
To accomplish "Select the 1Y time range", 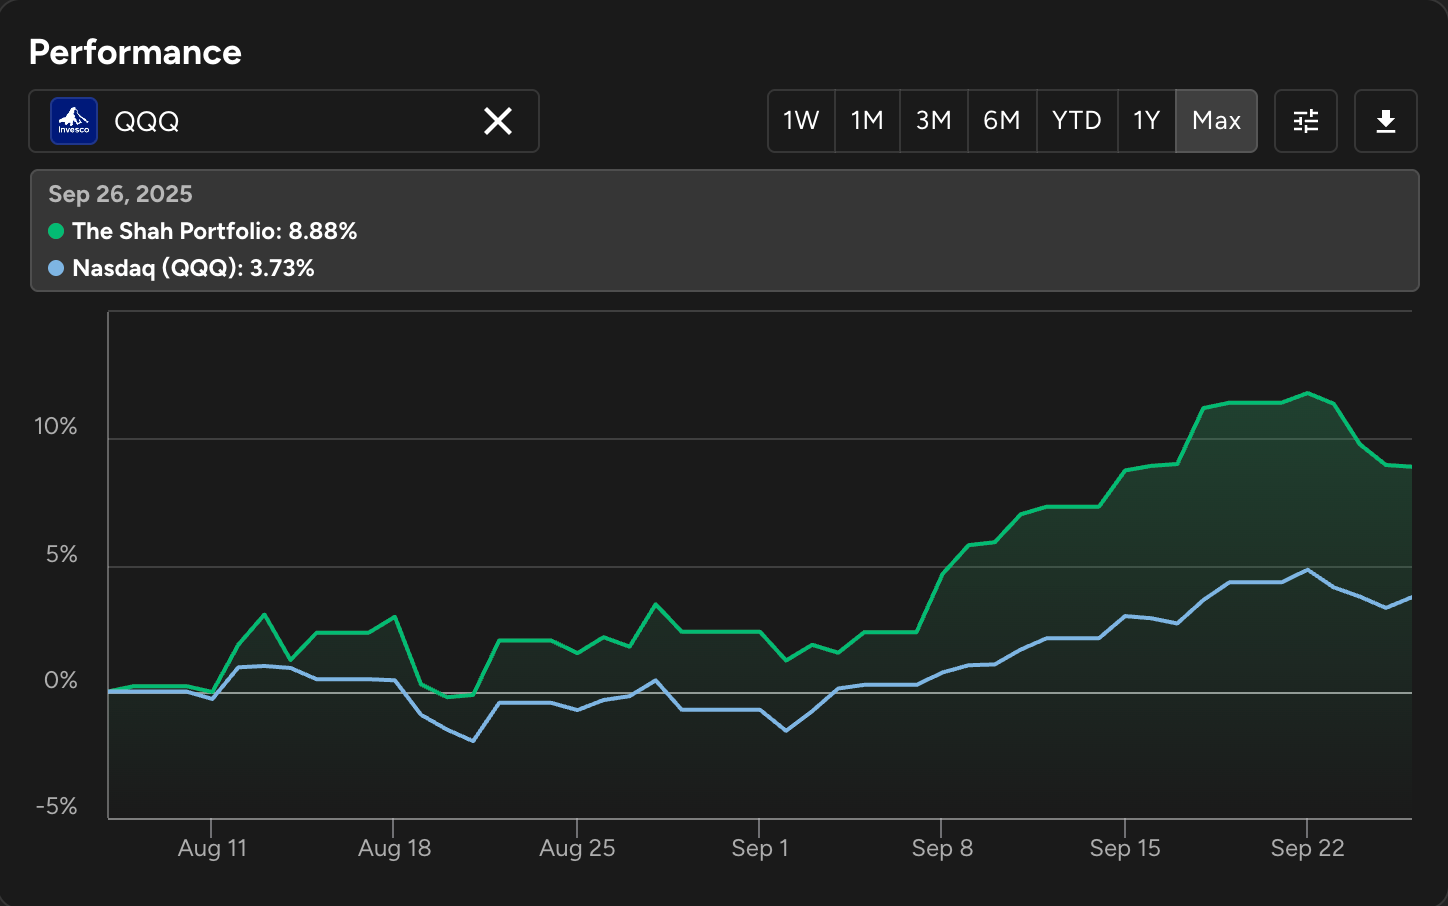I will pos(1147,121).
